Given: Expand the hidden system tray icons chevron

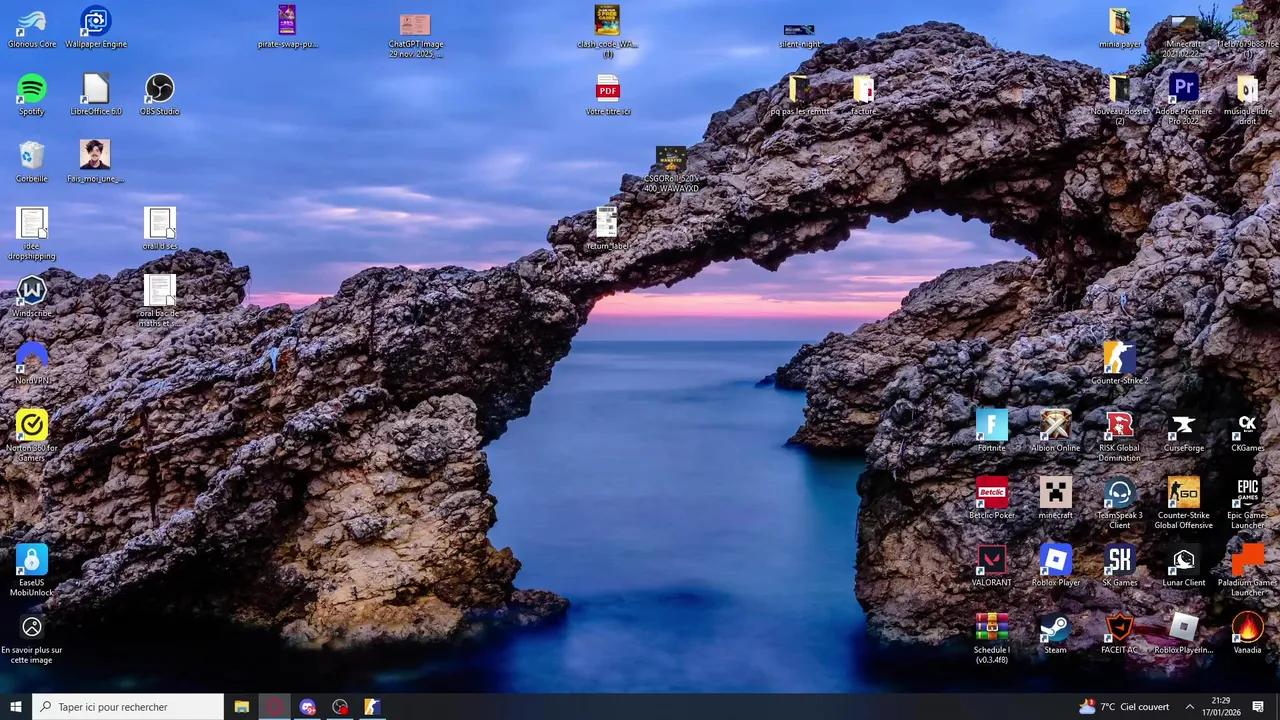Looking at the screenshot, I should pyautogui.click(x=1190, y=707).
